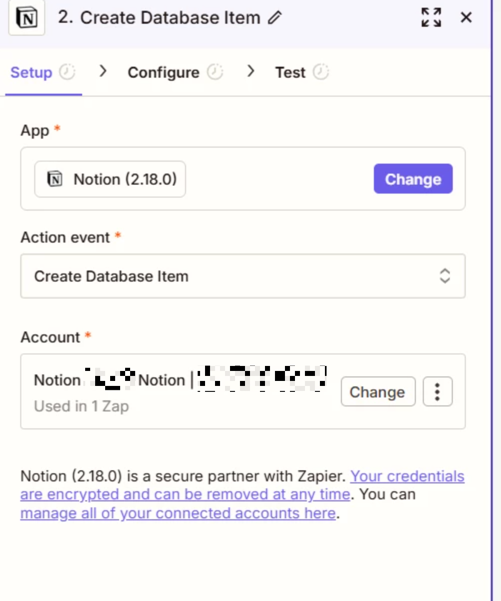Click the Action event up-down arrows

(x=445, y=276)
